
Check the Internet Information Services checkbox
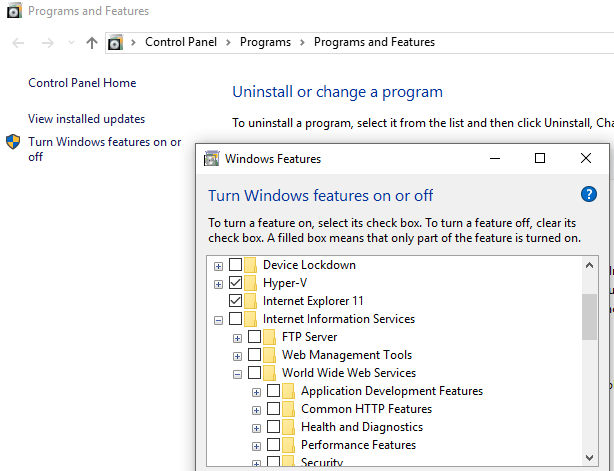pos(235,319)
